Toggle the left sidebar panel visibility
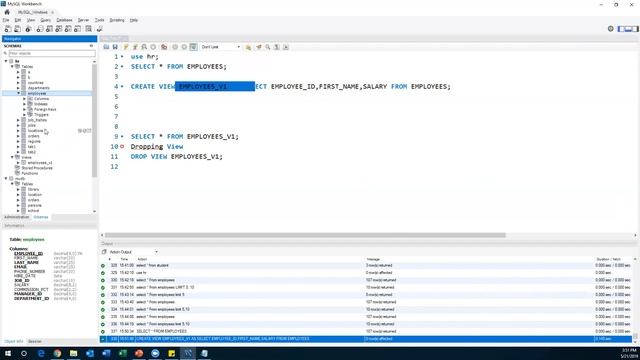 [x=621, y=29]
